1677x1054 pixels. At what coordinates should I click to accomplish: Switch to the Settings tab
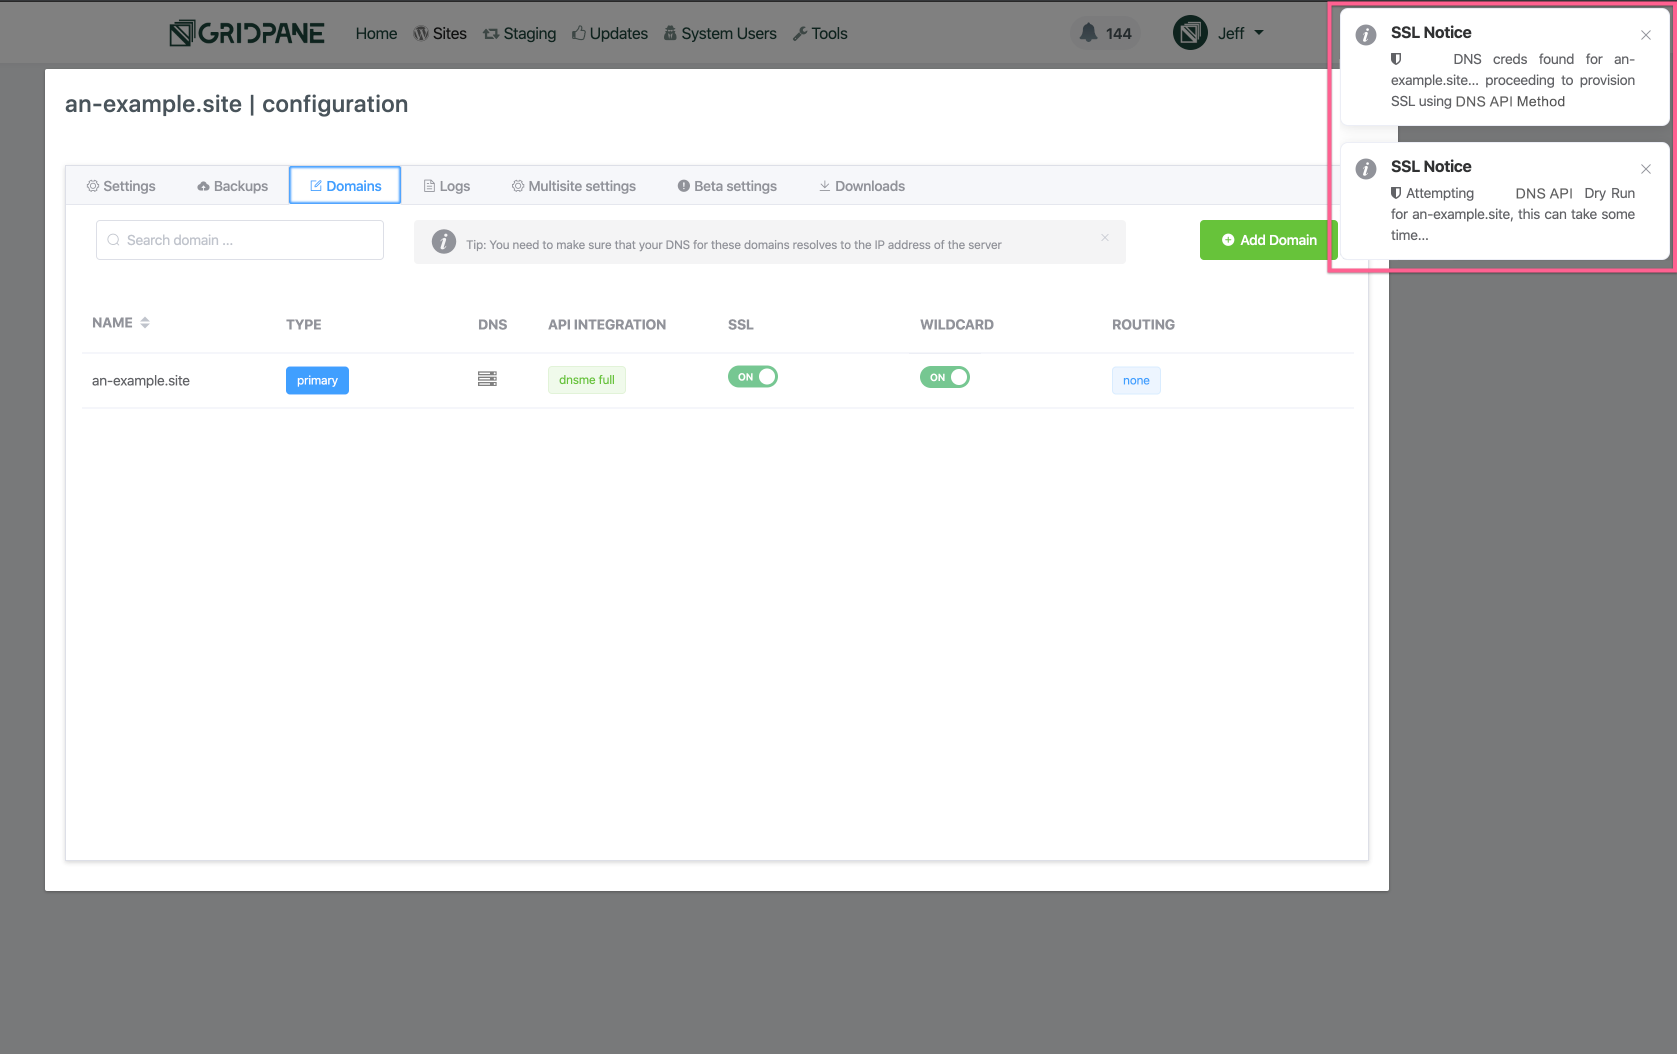click(121, 186)
